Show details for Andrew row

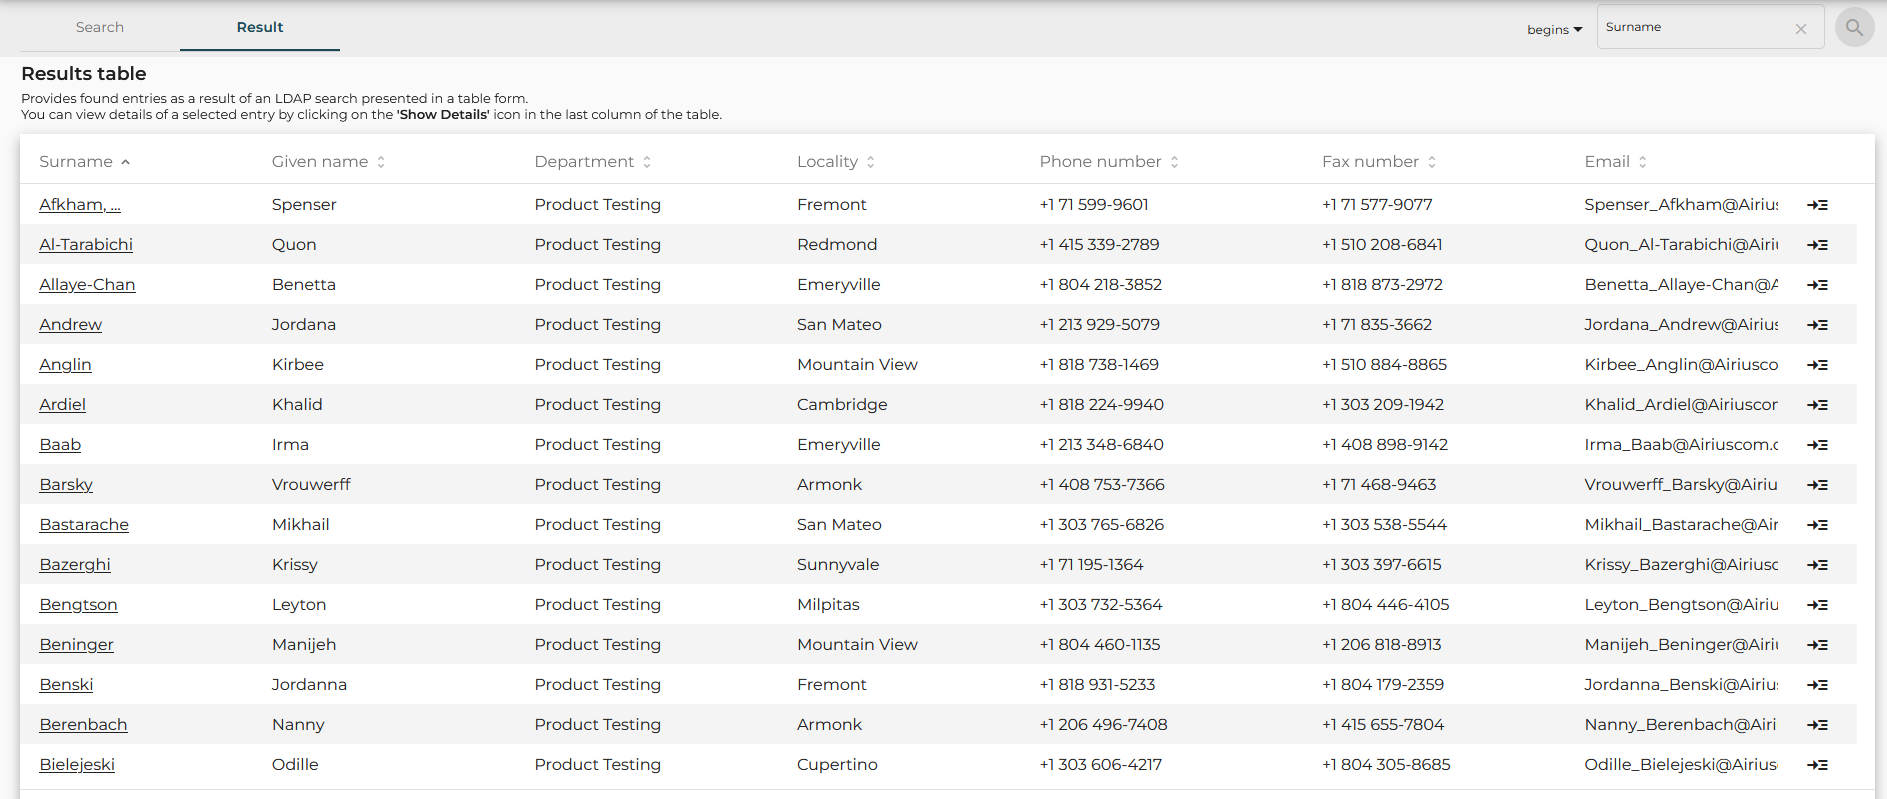[x=1817, y=325]
